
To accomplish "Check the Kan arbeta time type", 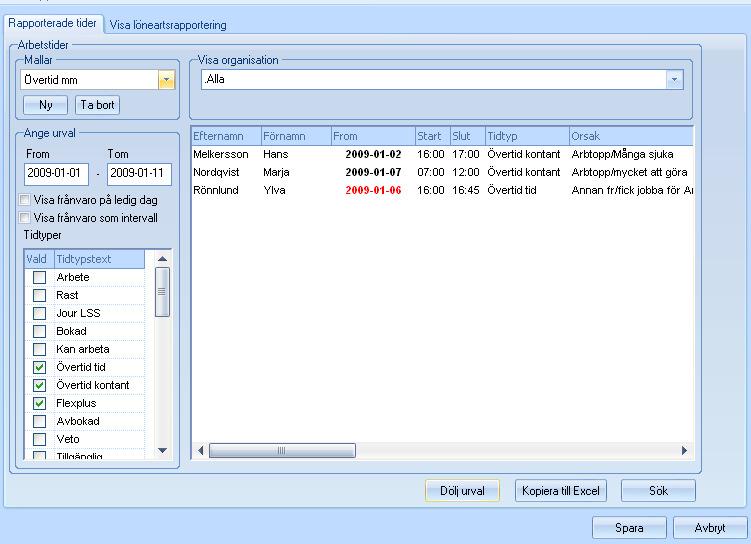I will (x=39, y=349).
